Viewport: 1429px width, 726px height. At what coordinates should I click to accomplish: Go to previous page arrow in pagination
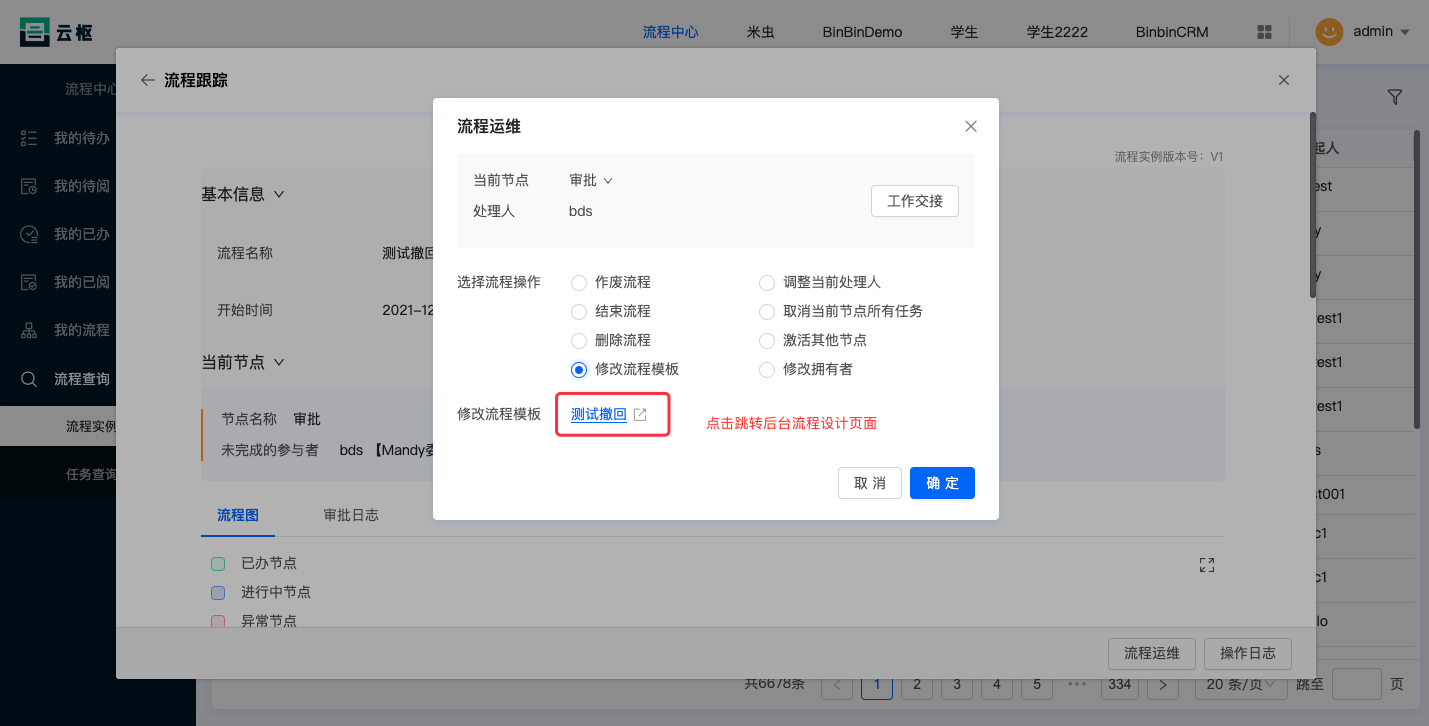pos(837,685)
